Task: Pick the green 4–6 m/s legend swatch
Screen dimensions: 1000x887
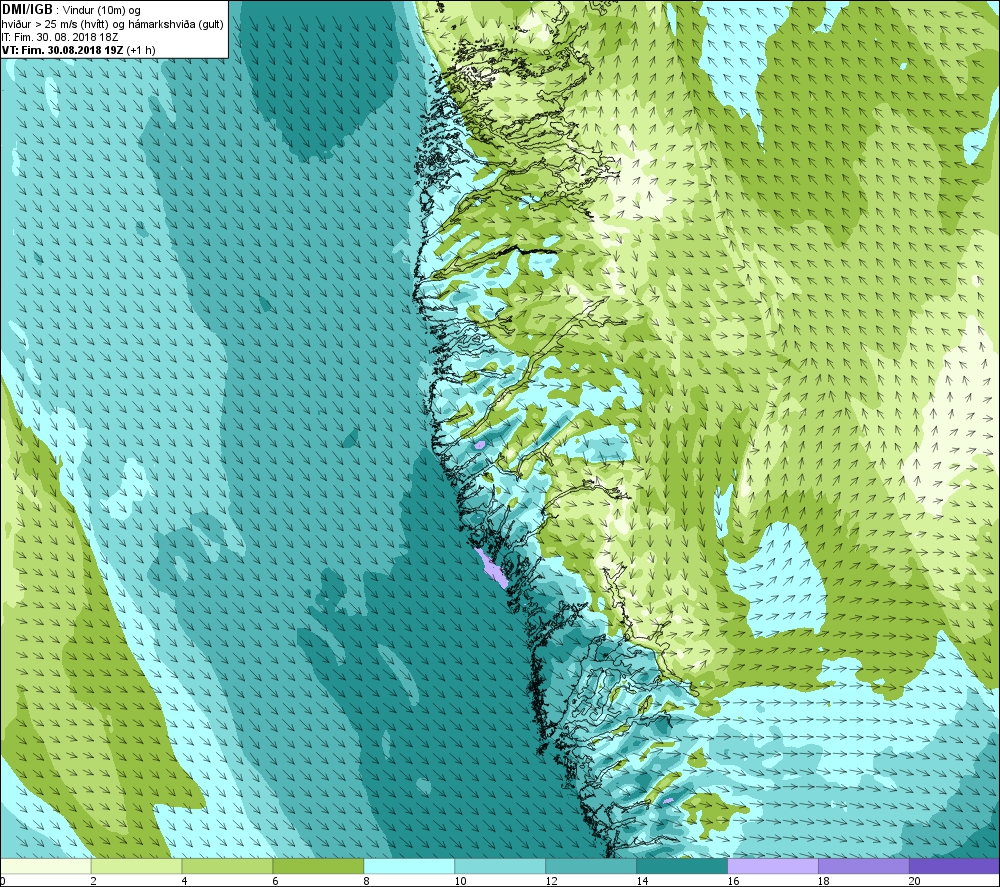Action: [x=227, y=866]
